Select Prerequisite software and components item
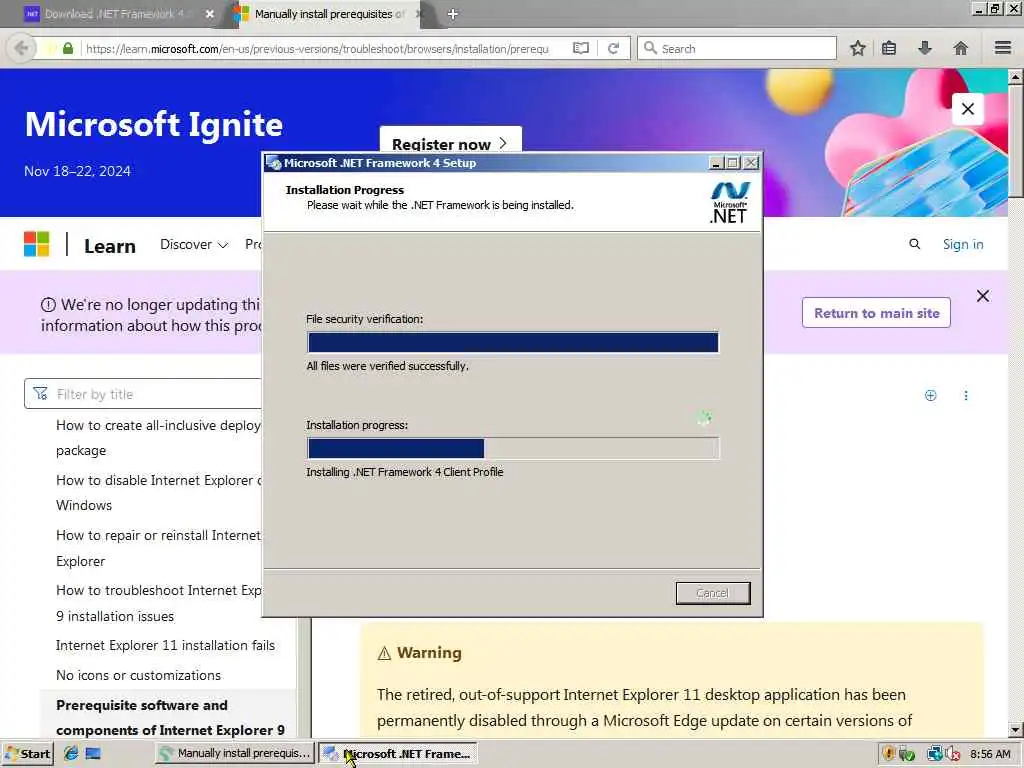The image size is (1024, 768). 170,717
